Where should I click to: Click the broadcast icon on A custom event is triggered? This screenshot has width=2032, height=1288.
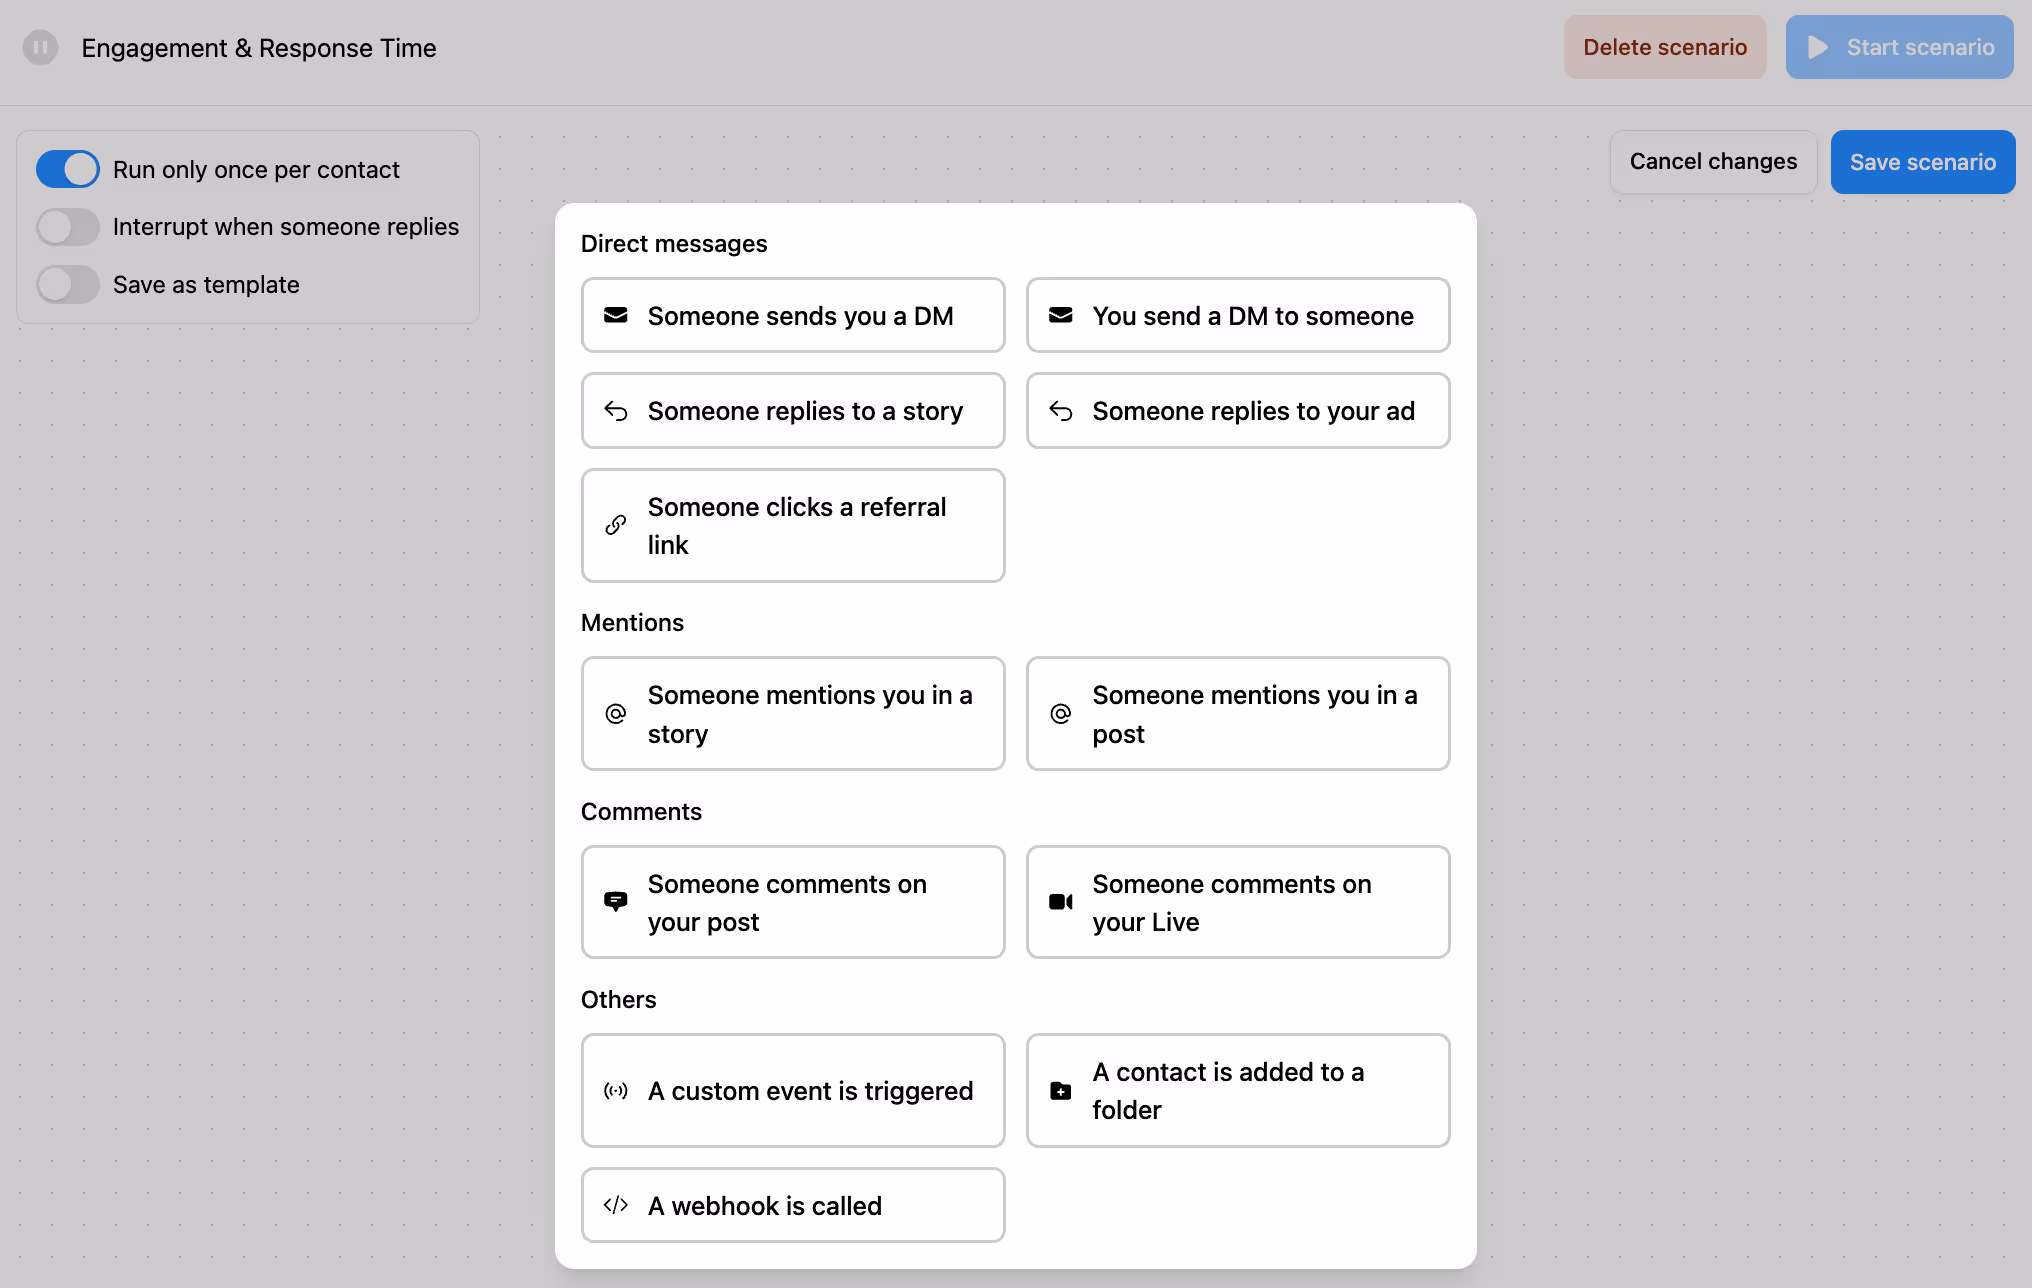(616, 1090)
